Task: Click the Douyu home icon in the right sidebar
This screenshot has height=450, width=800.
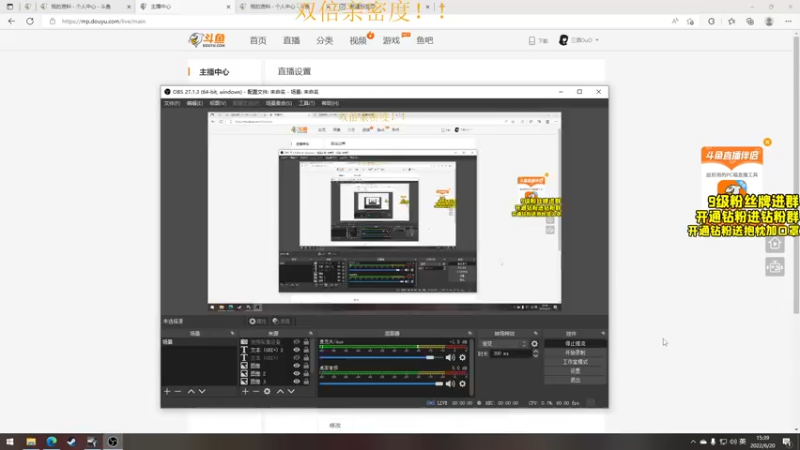Action: pos(774,244)
